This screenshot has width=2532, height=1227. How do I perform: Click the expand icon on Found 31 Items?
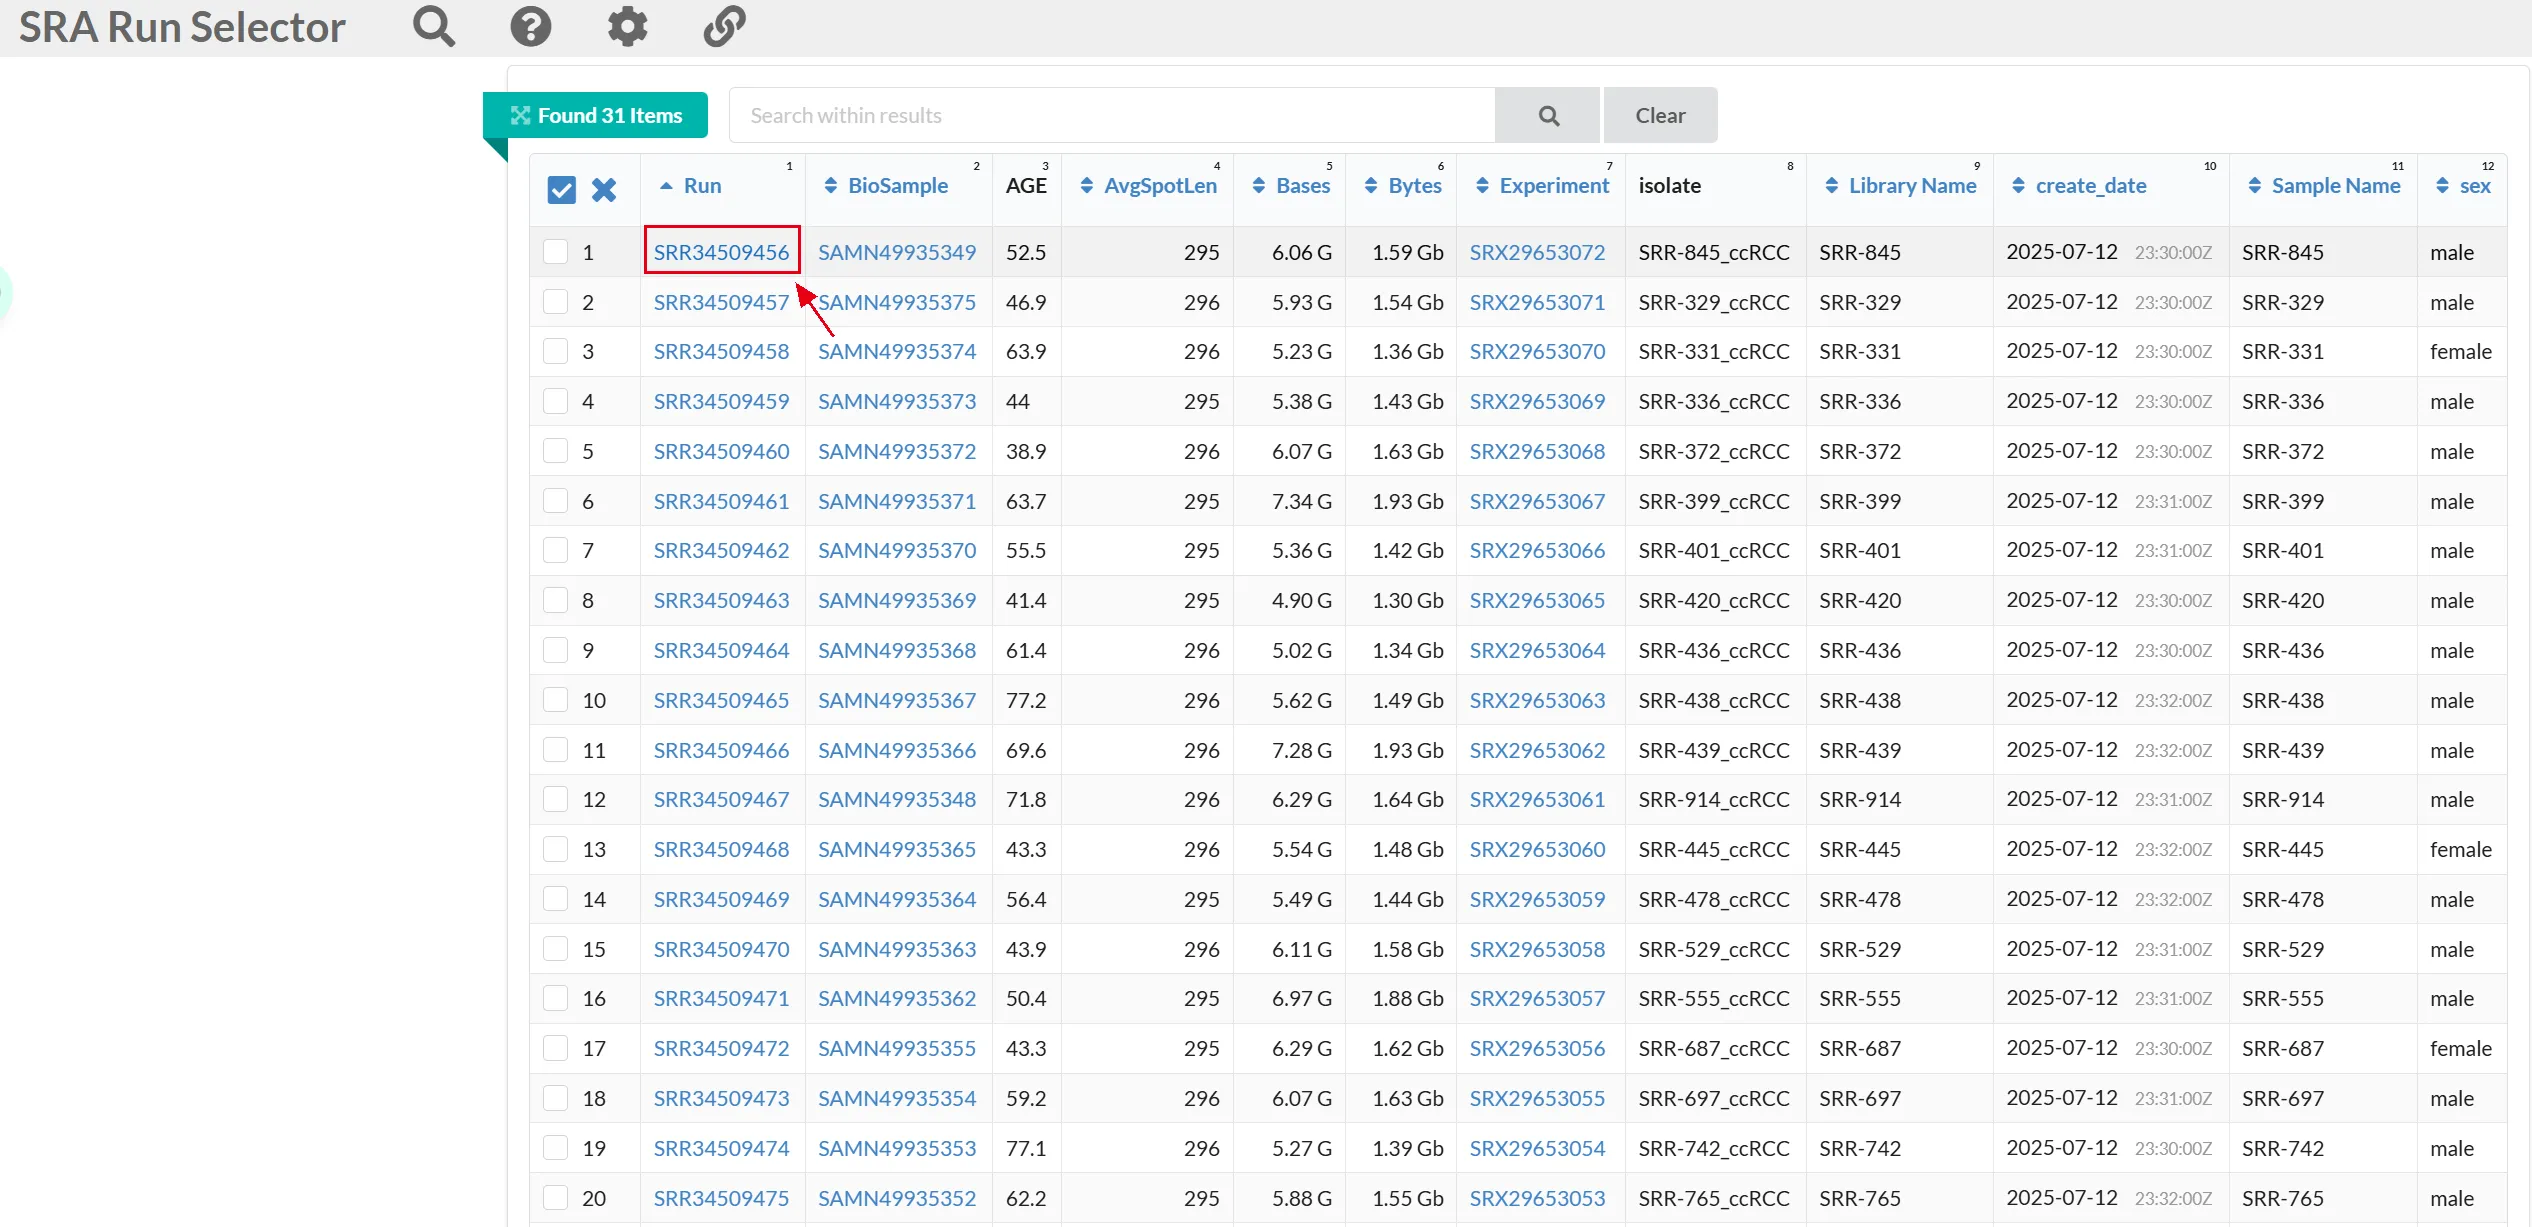520,116
